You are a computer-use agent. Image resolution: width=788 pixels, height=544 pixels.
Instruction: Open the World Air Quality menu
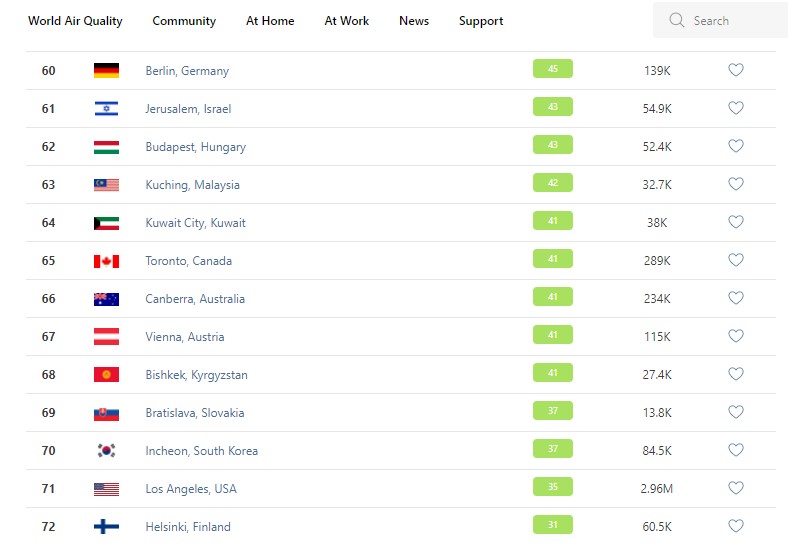tap(75, 21)
